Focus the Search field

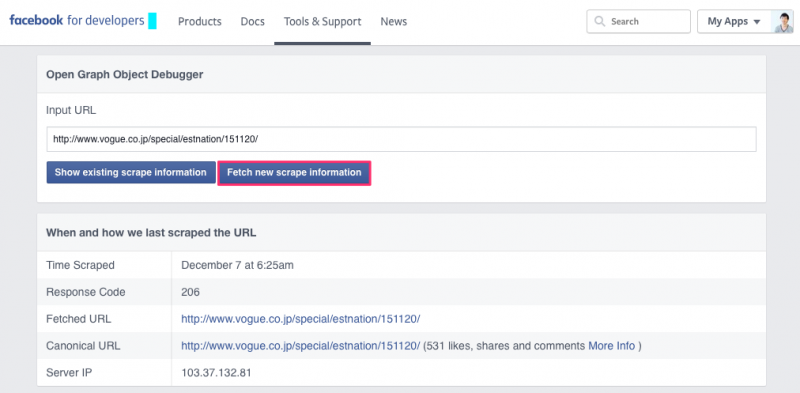[638, 21]
